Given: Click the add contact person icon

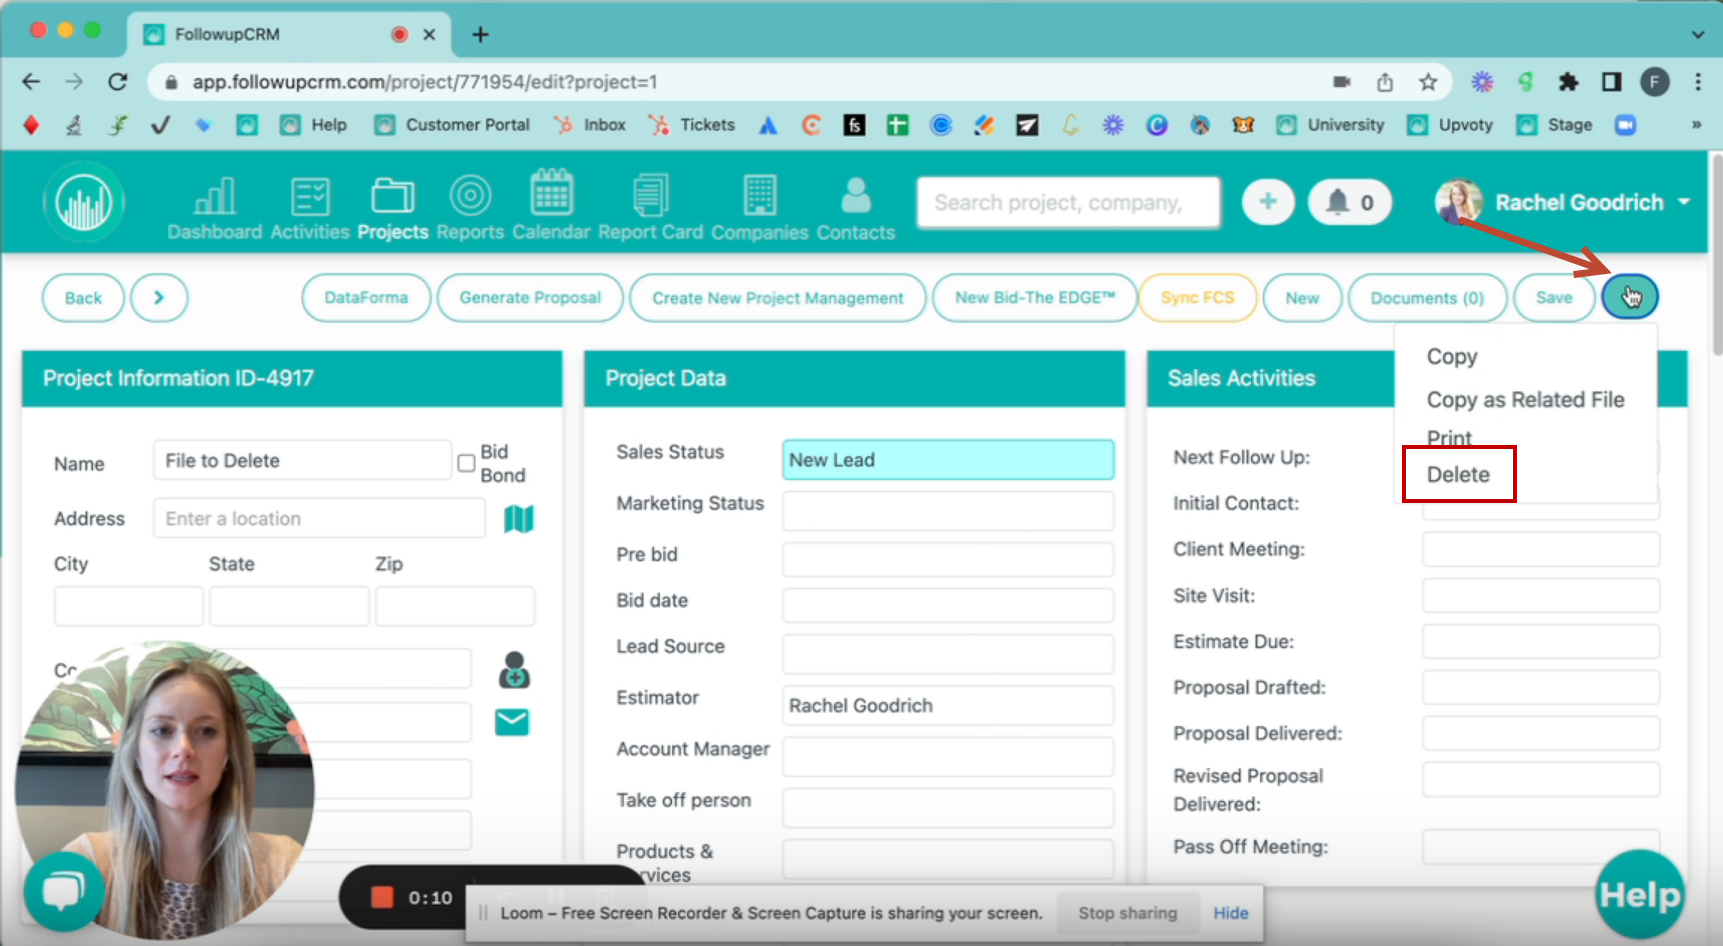Looking at the screenshot, I should tap(514, 670).
